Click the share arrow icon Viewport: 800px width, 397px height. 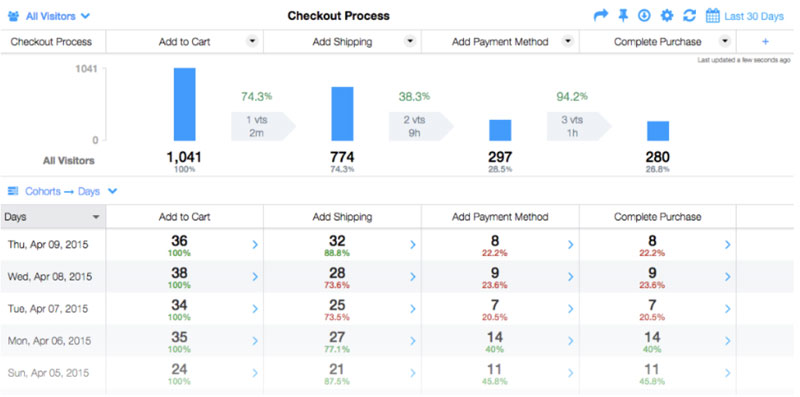(x=601, y=16)
